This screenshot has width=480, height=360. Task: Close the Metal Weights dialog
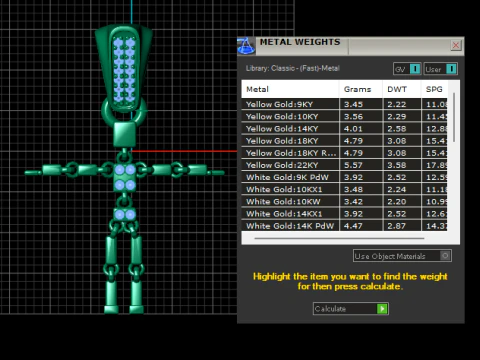click(456, 45)
